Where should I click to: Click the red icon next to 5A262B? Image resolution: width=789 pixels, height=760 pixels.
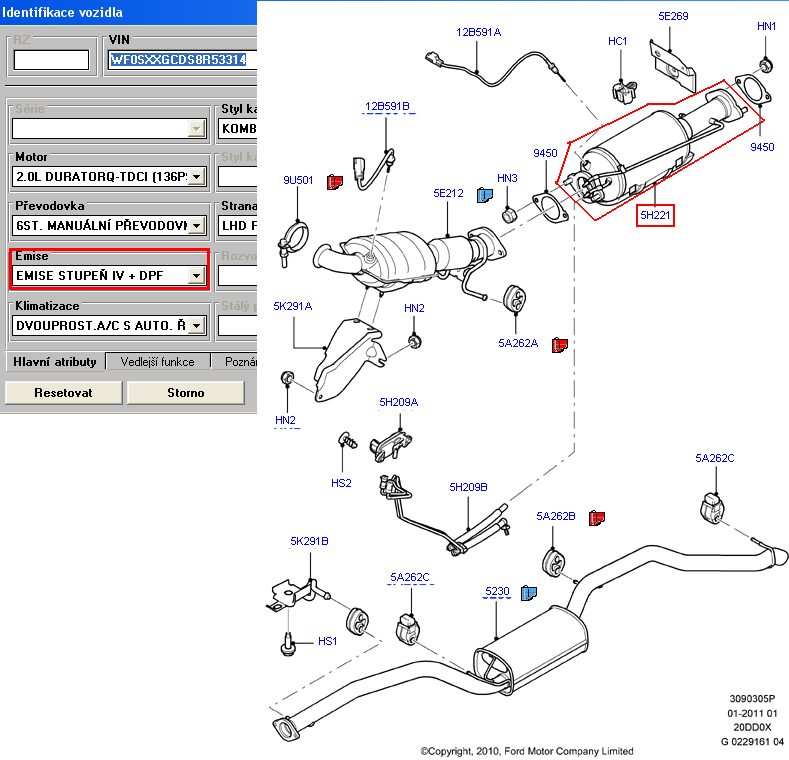click(x=597, y=517)
